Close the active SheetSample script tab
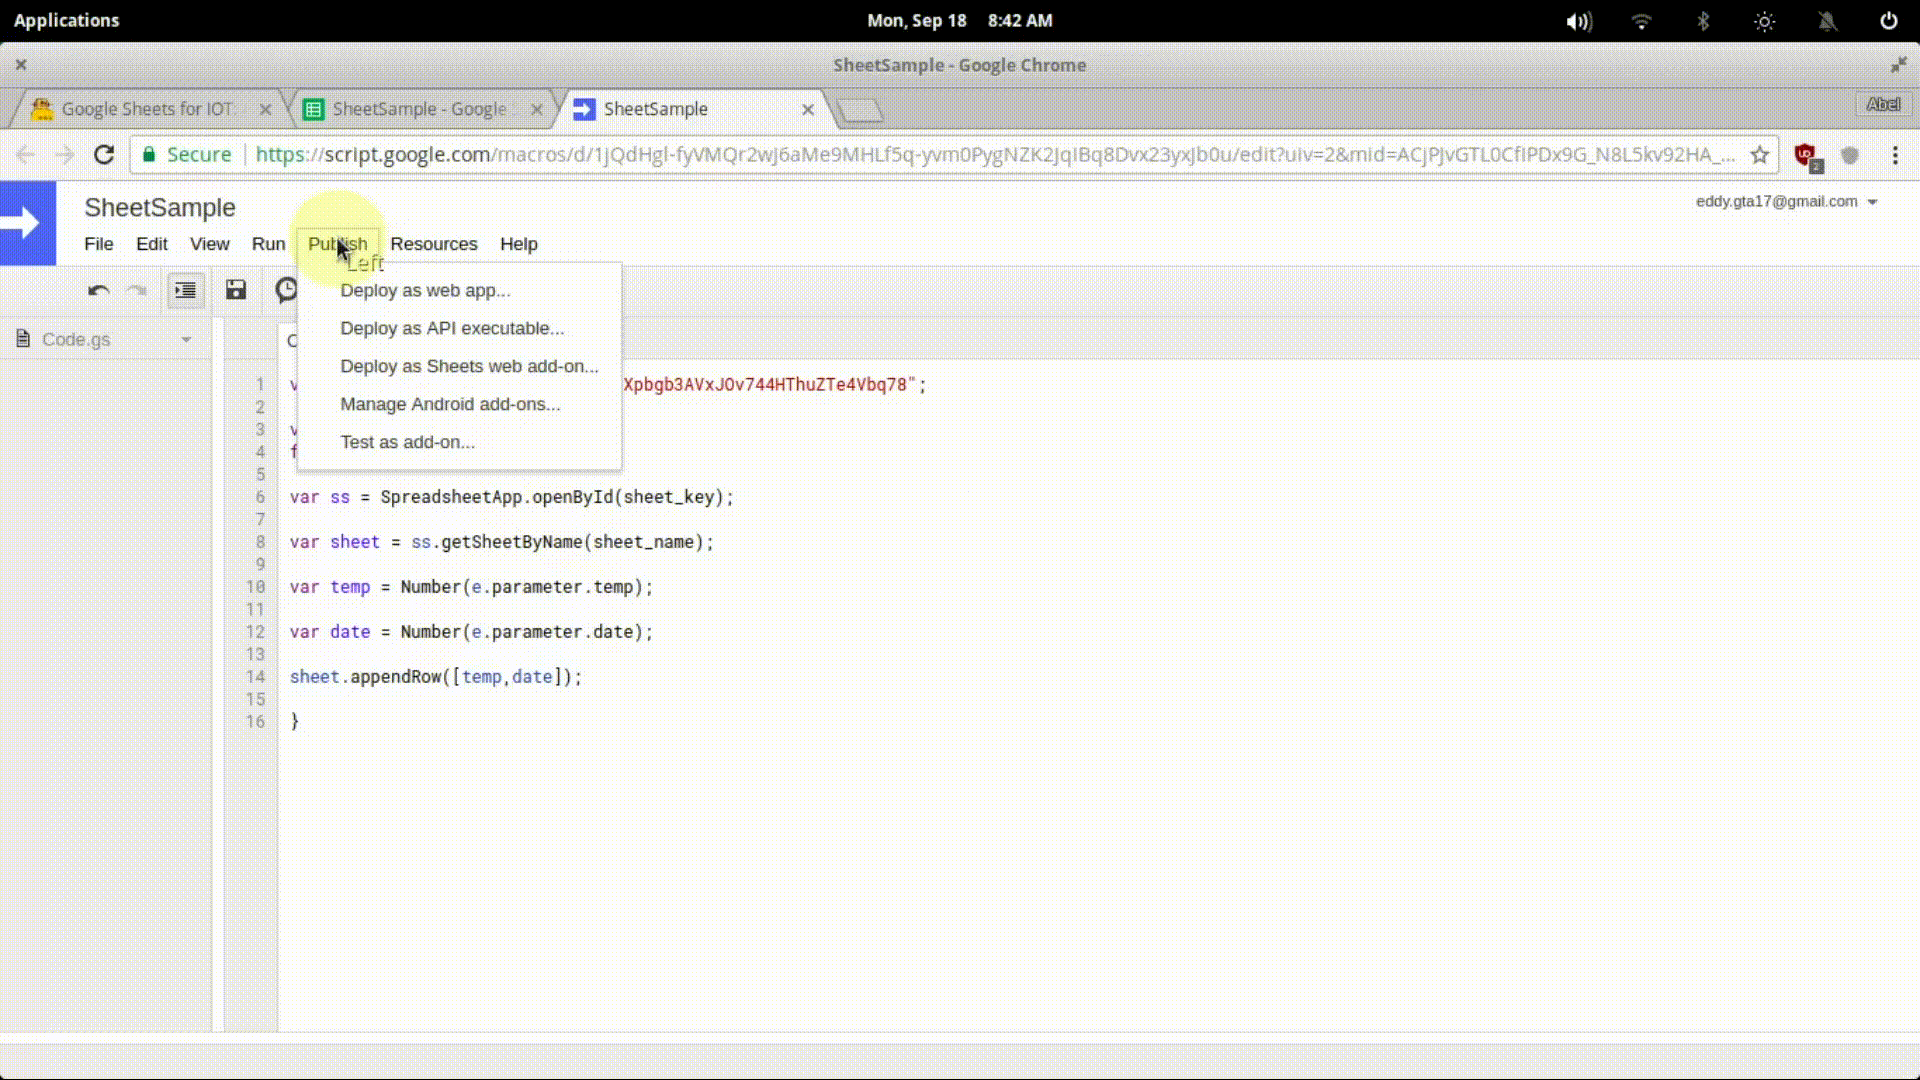The image size is (1920, 1080). [808, 109]
